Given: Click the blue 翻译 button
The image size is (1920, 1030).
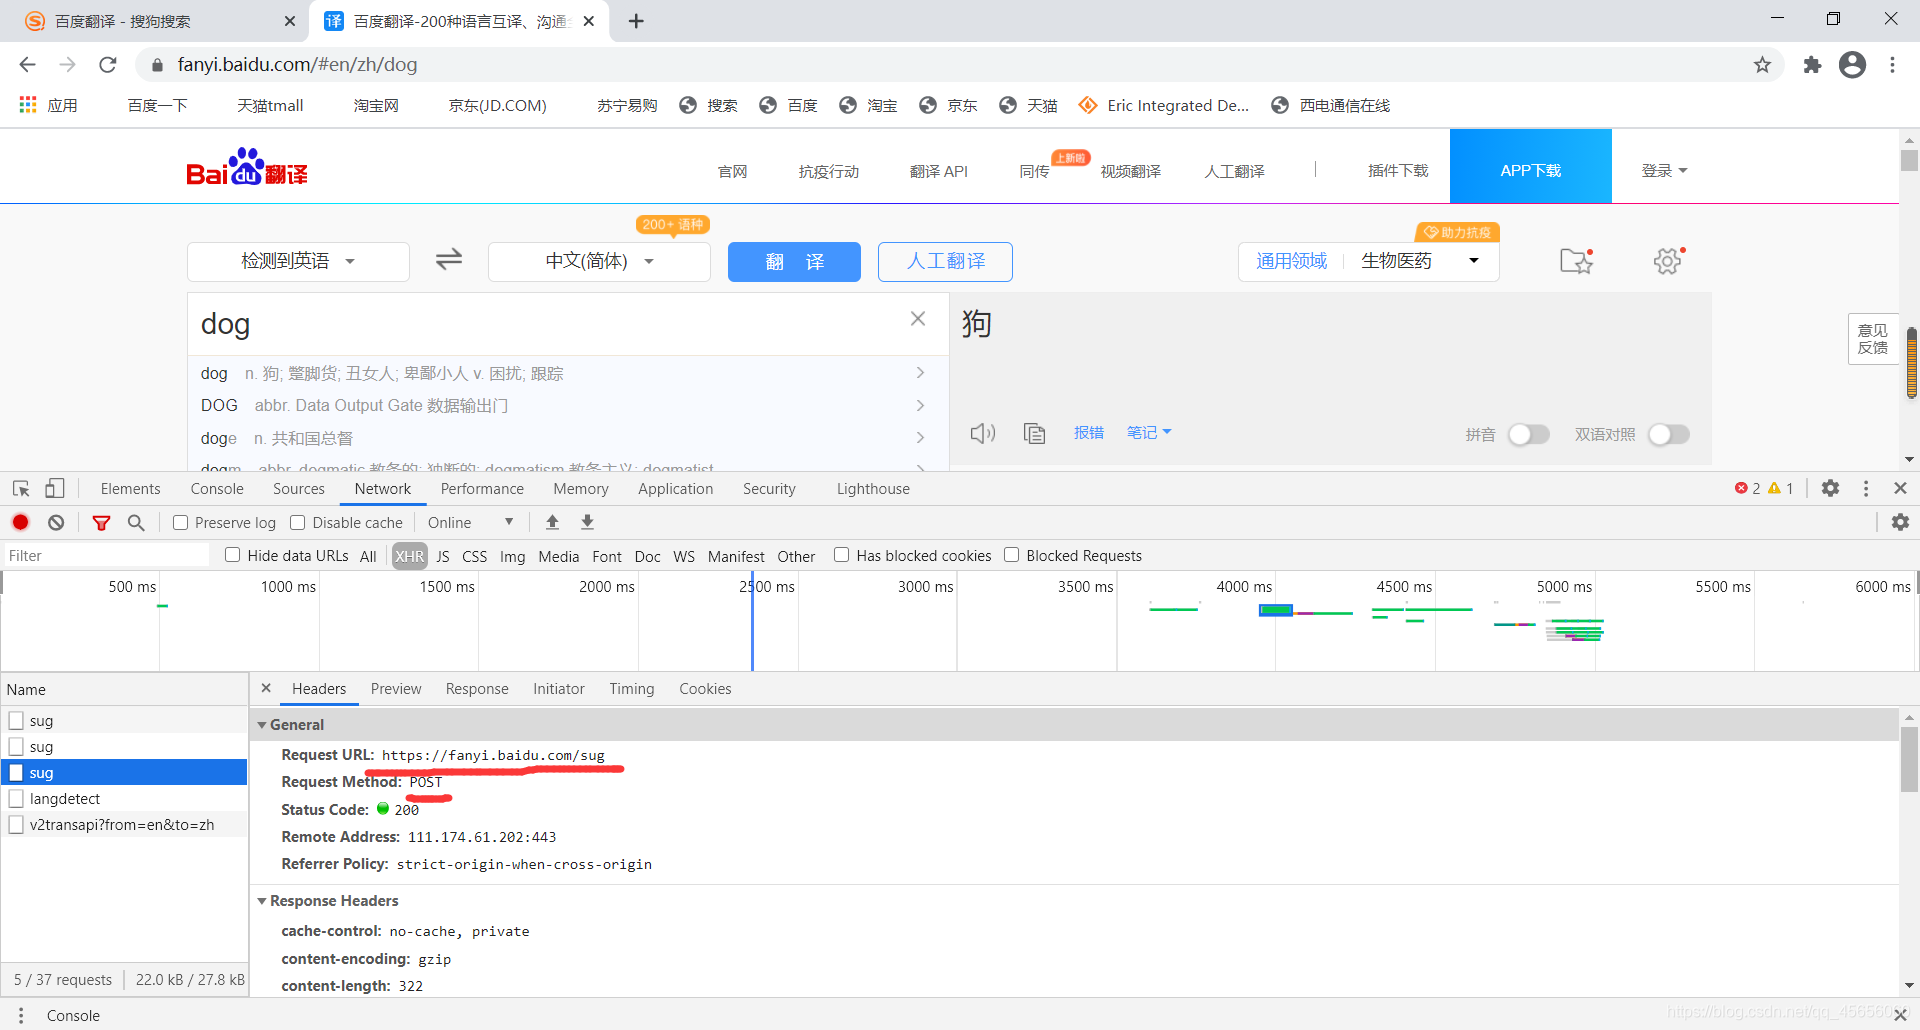Looking at the screenshot, I should point(794,262).
